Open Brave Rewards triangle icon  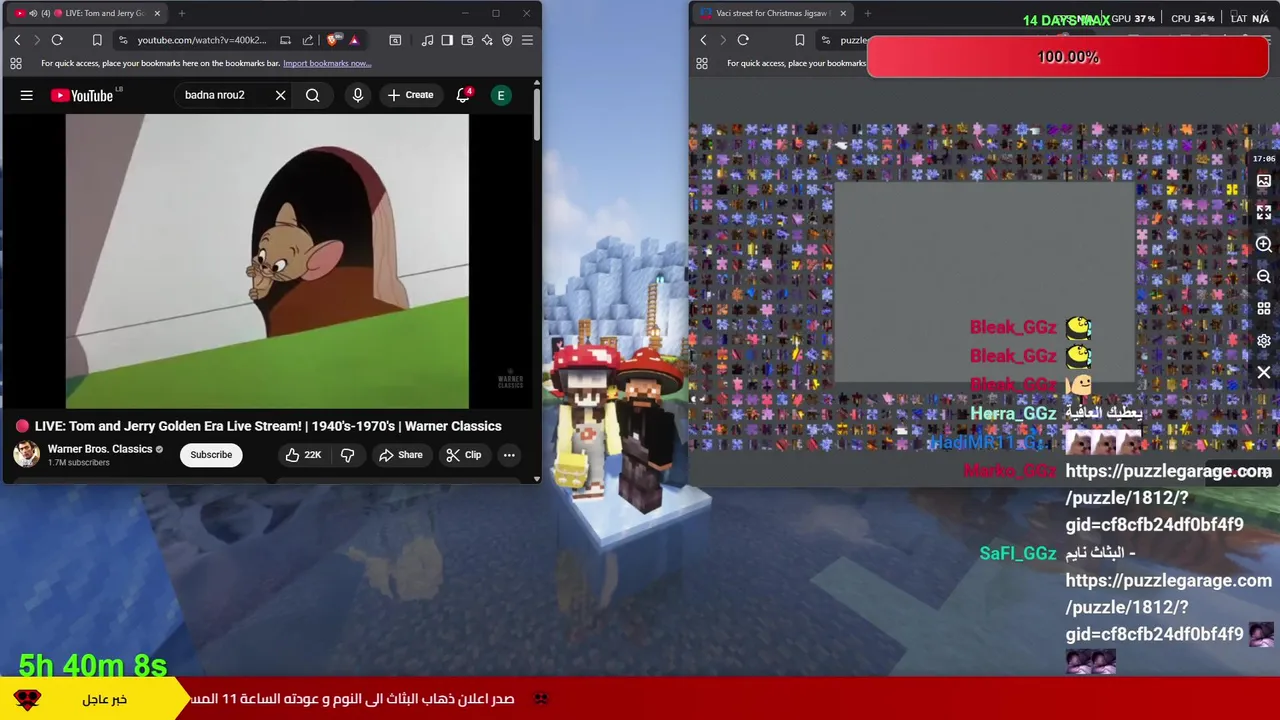[354, 40]
